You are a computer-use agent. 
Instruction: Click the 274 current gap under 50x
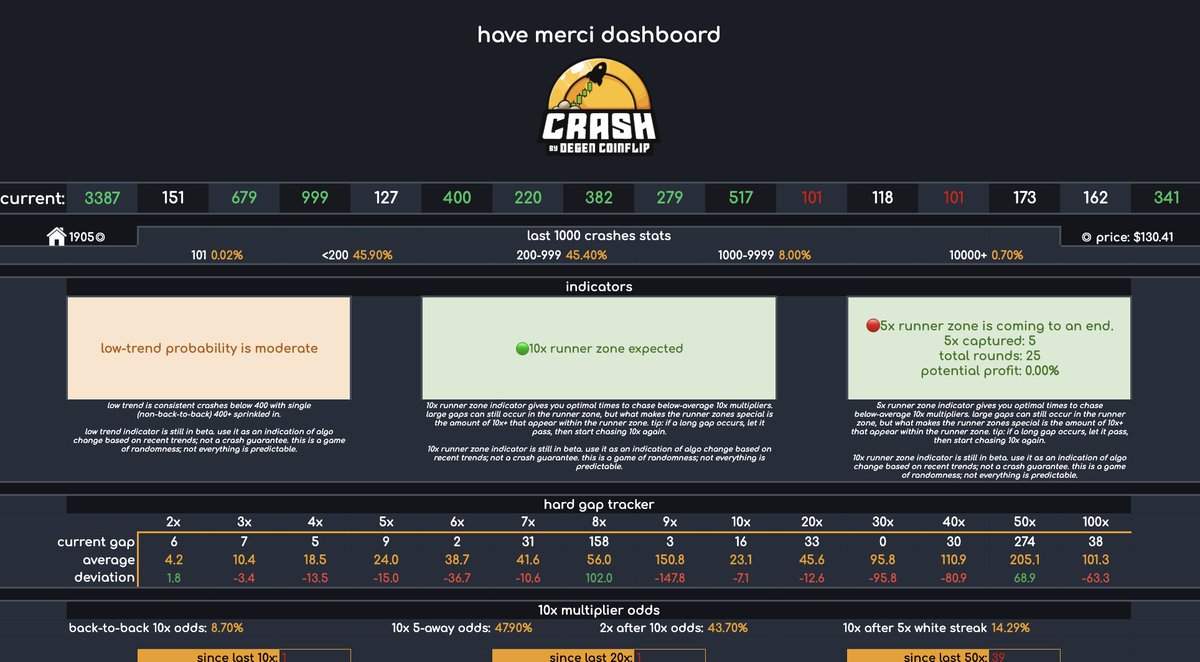pyautogui.click(x=1025, y=541)
